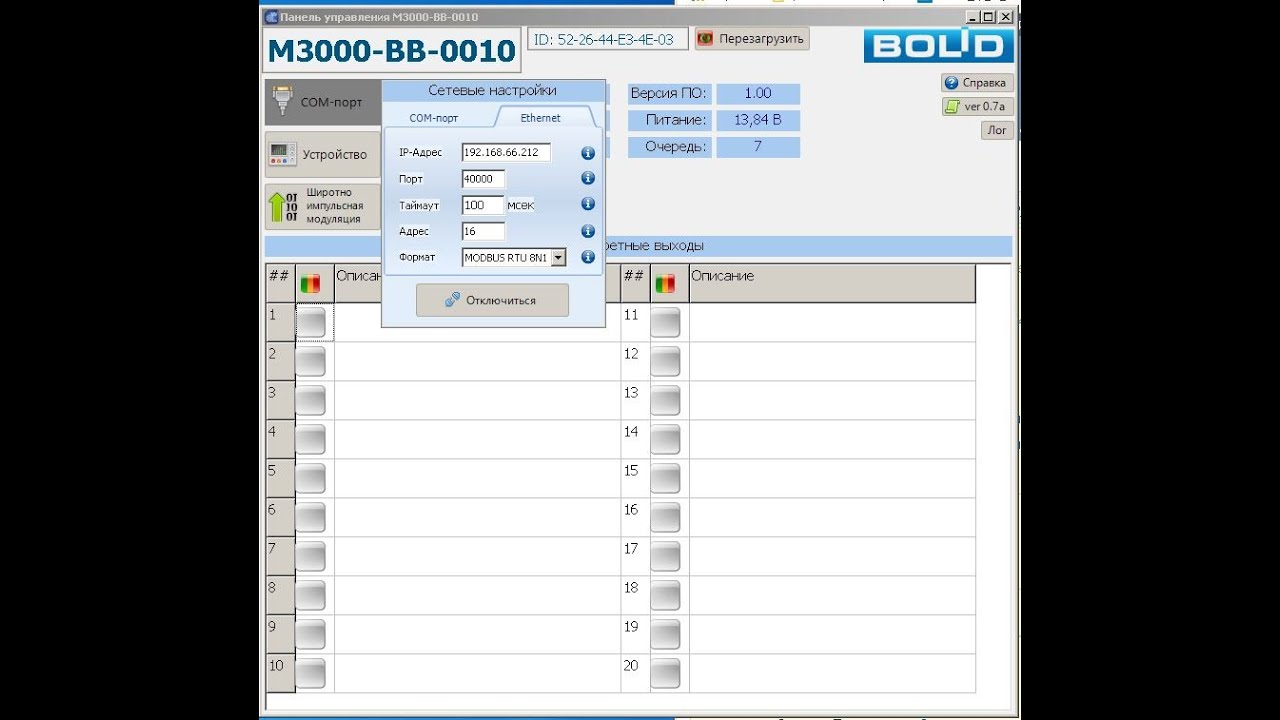
Task: Click the Порт input field
Action: [483, 179]
